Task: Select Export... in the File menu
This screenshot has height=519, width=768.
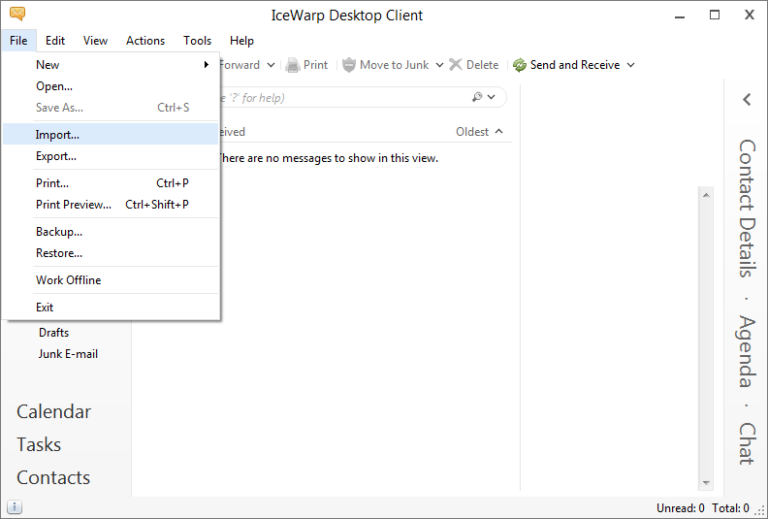Action: click(x=111, y=156)
